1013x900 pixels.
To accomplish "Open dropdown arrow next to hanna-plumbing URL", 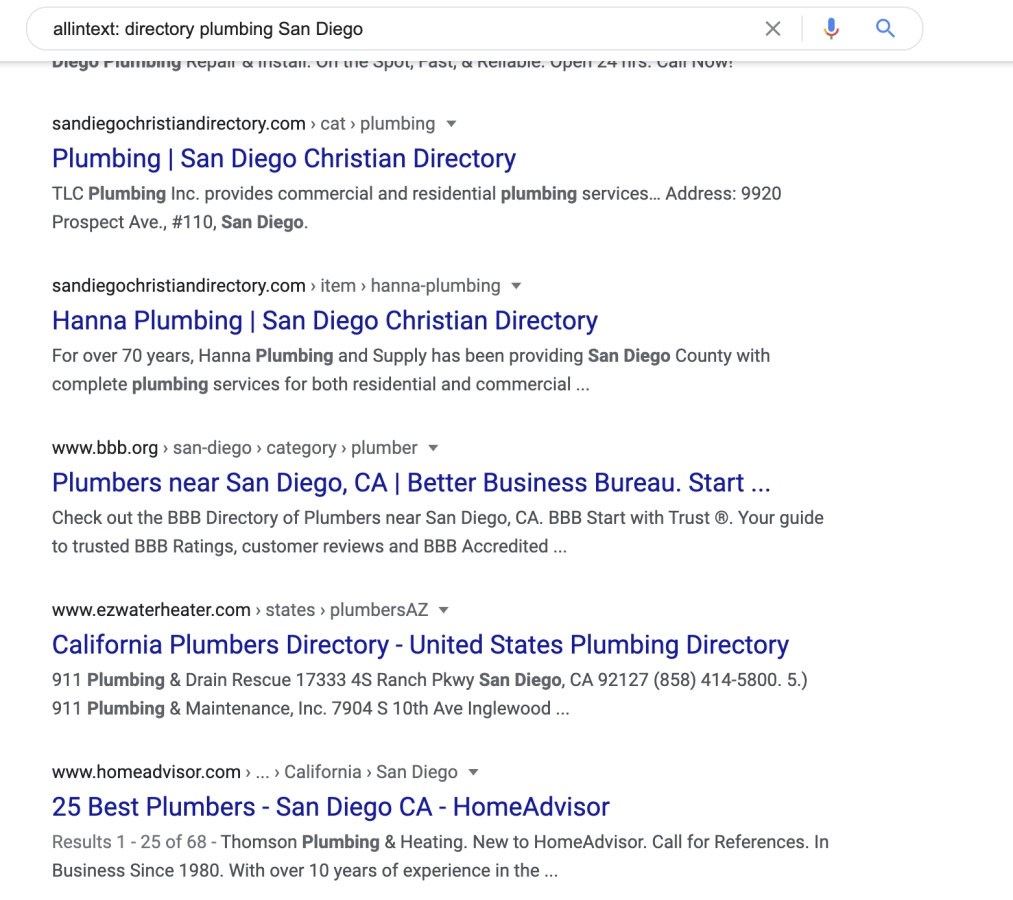I will coord(516,286).
